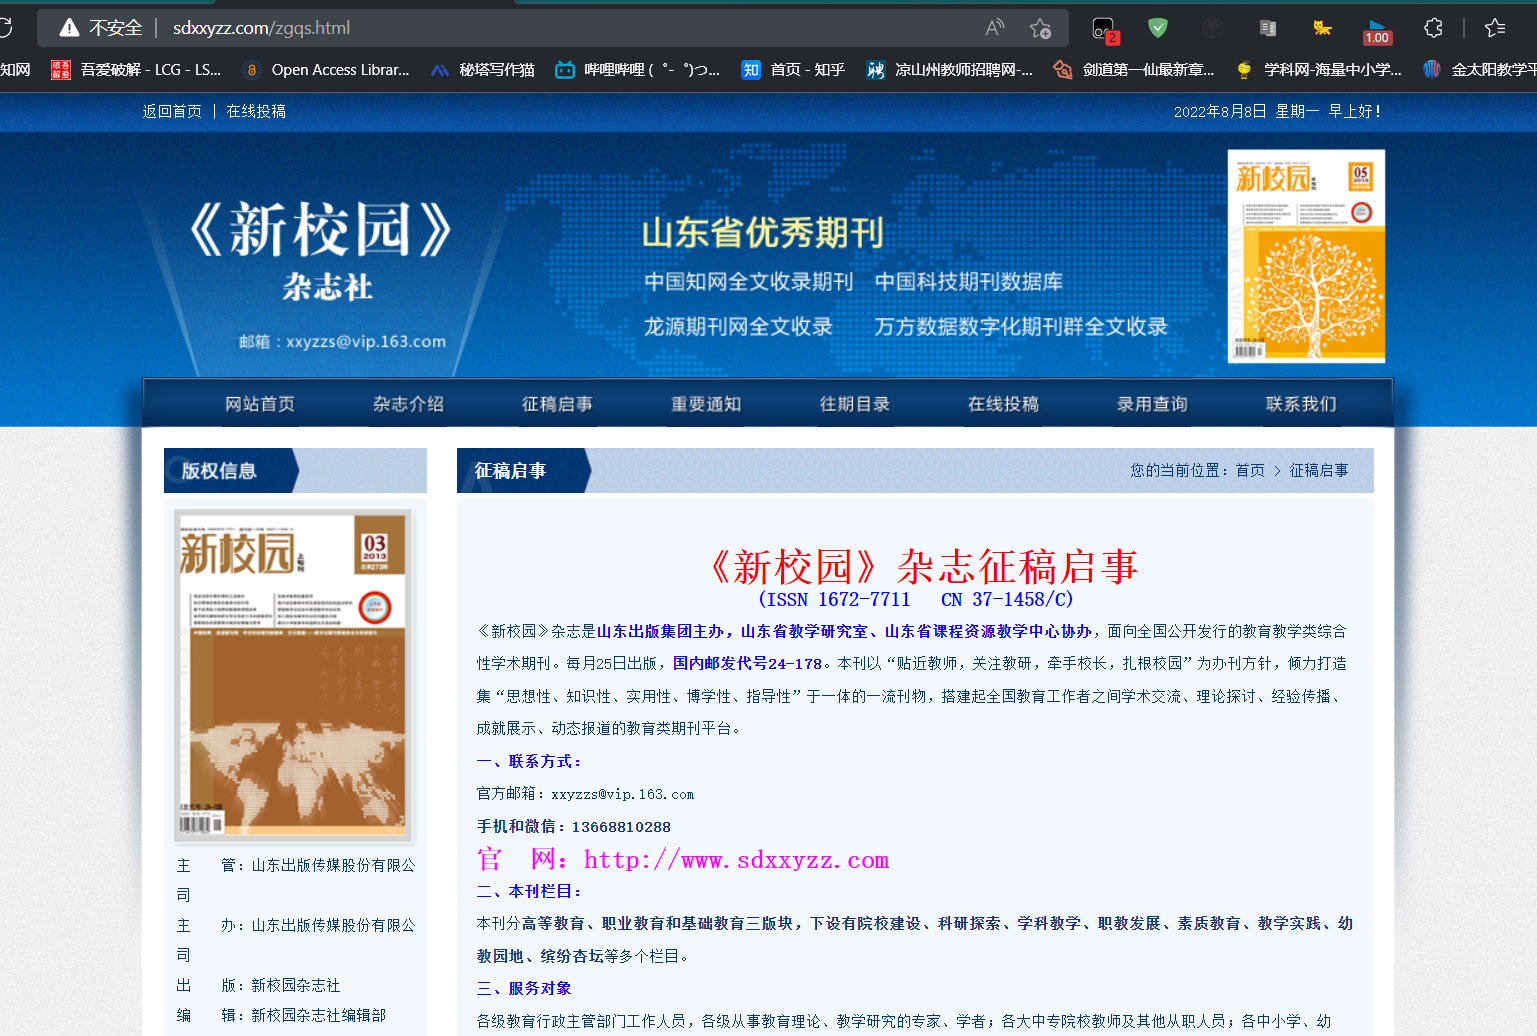Open 凉山州教师招聘网 bookmark
1537x1036 pixels.
coord(950,69)
